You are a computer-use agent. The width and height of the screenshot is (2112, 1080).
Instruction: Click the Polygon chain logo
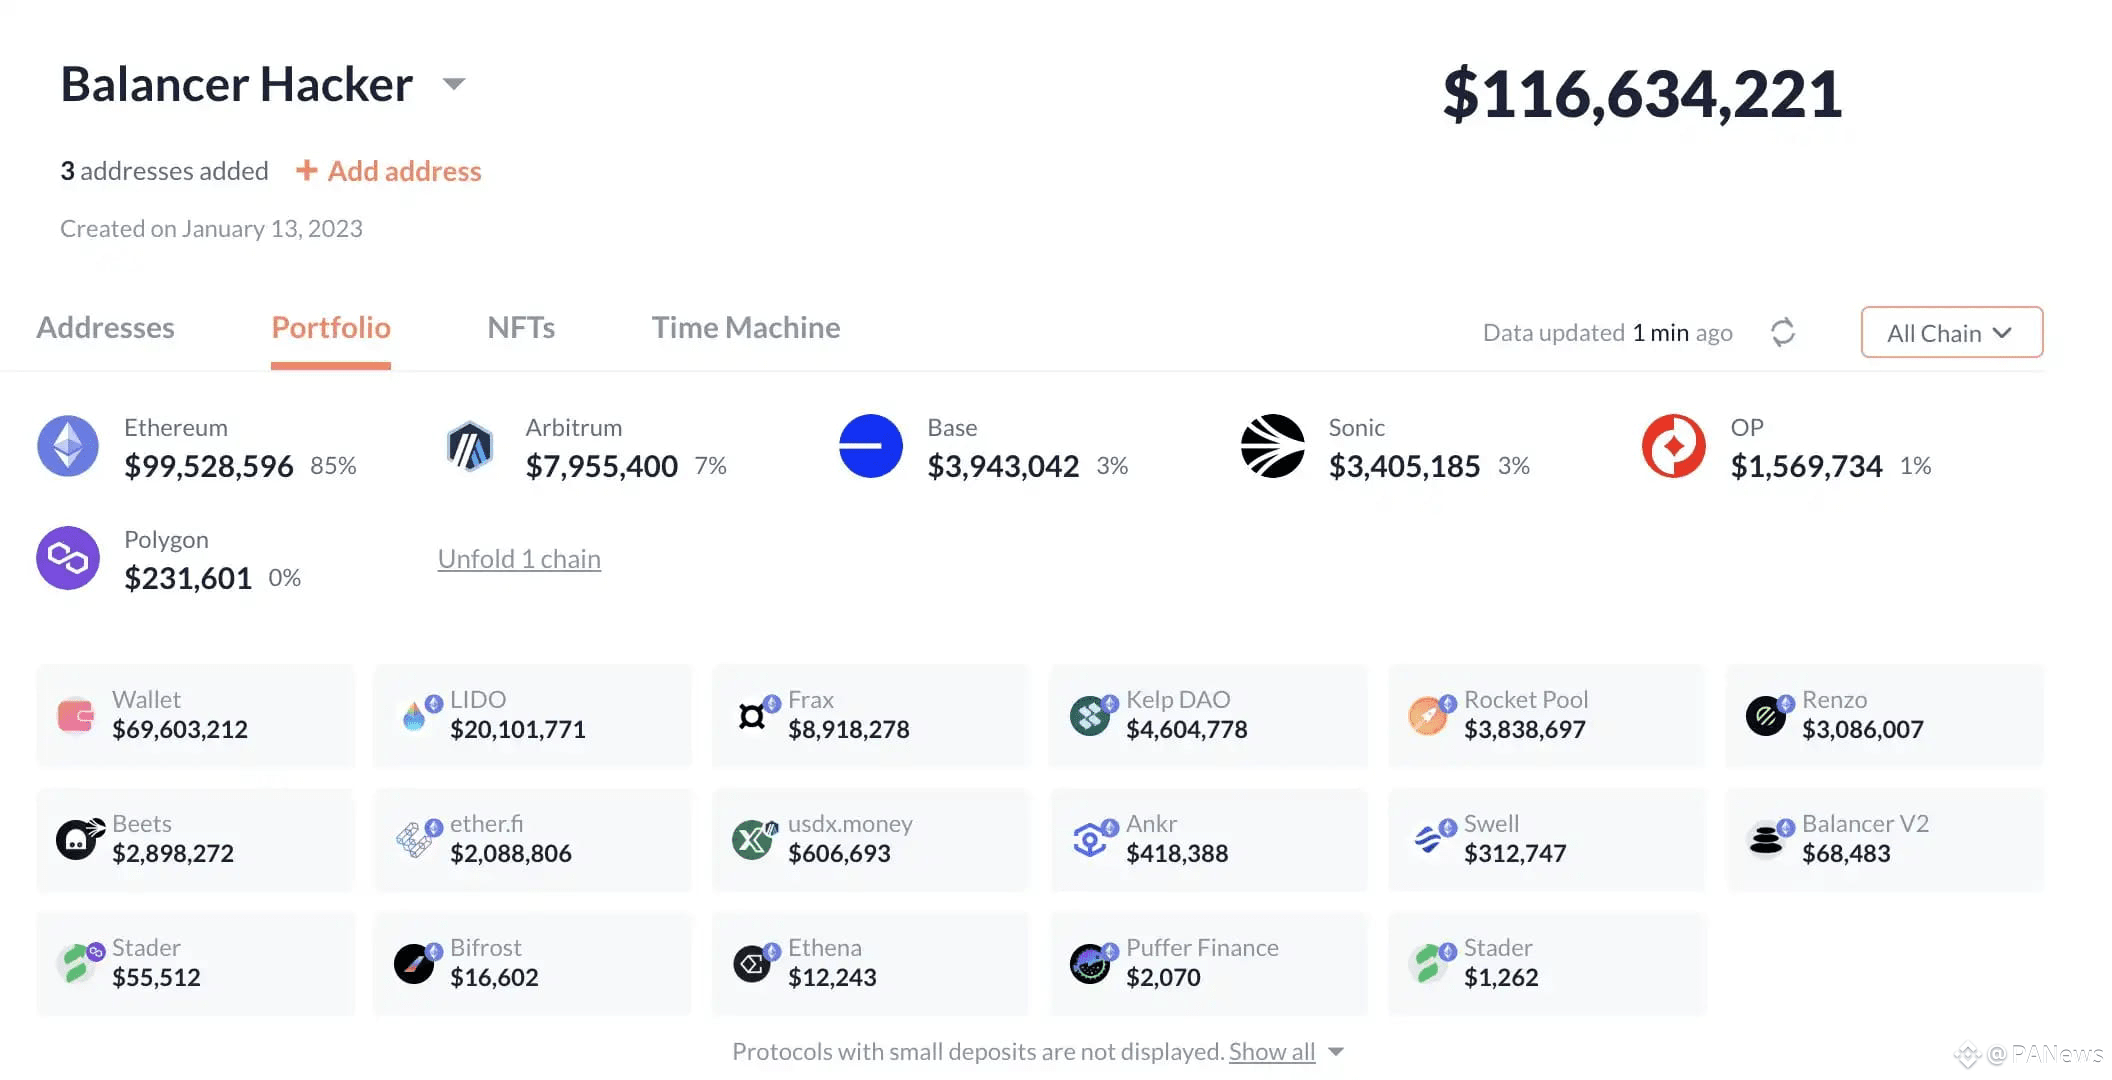coord(68,558)
